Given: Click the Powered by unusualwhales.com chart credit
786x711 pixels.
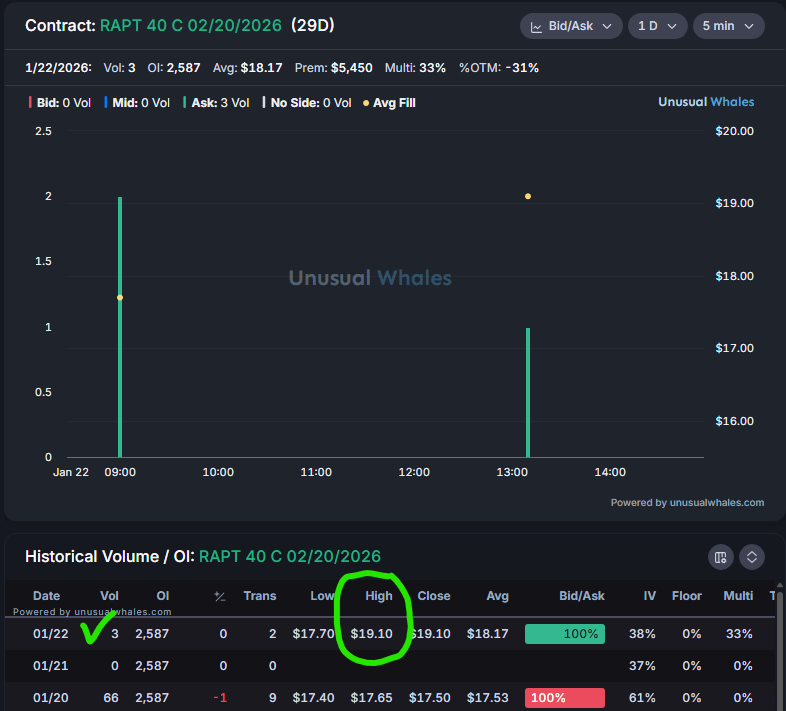Looking at the screenshot, I should coord(687,502).
